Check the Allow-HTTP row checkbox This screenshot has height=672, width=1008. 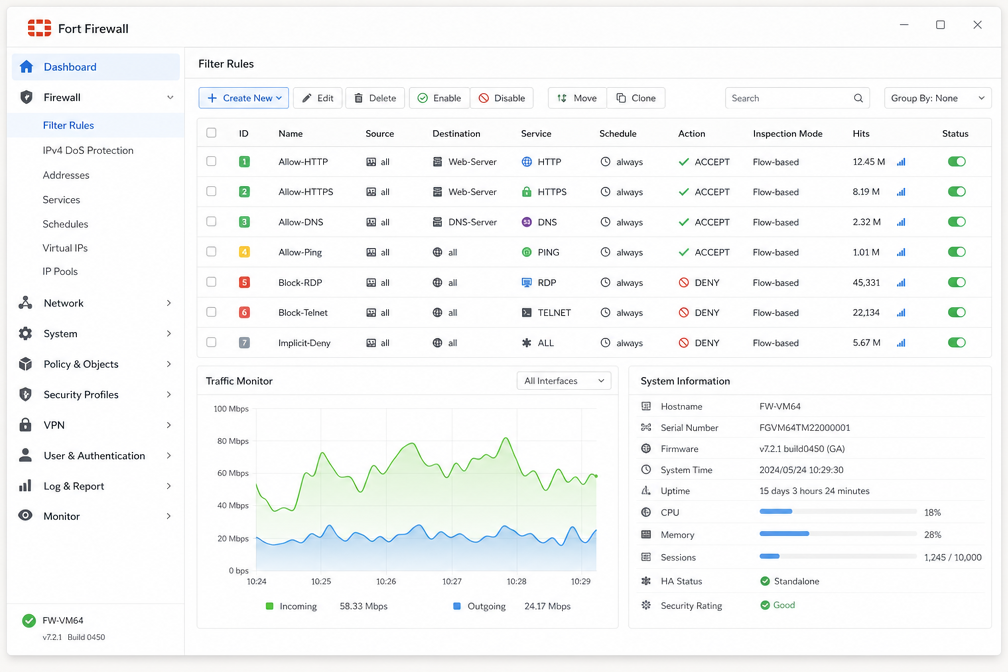coord(212,161)
